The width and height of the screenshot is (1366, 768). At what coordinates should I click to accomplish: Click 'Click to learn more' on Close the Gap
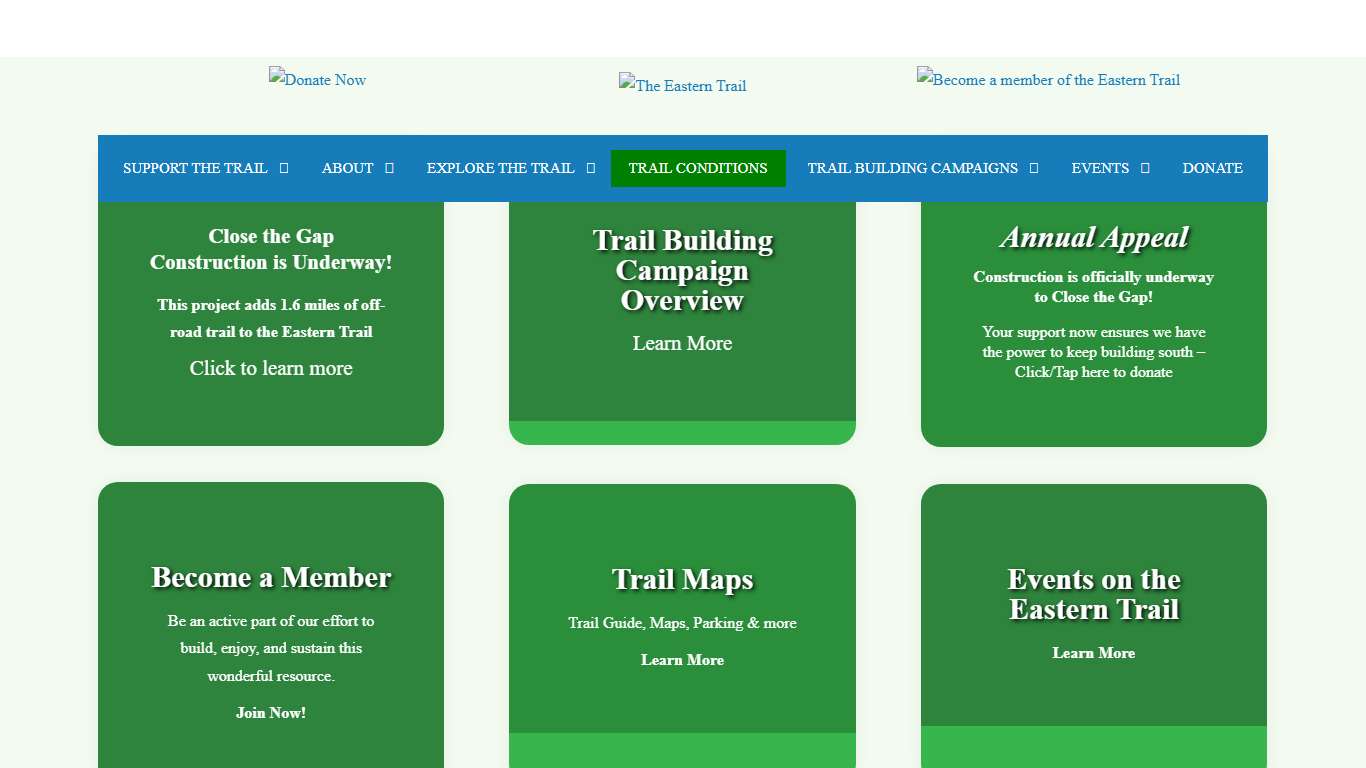pos(270,368)
